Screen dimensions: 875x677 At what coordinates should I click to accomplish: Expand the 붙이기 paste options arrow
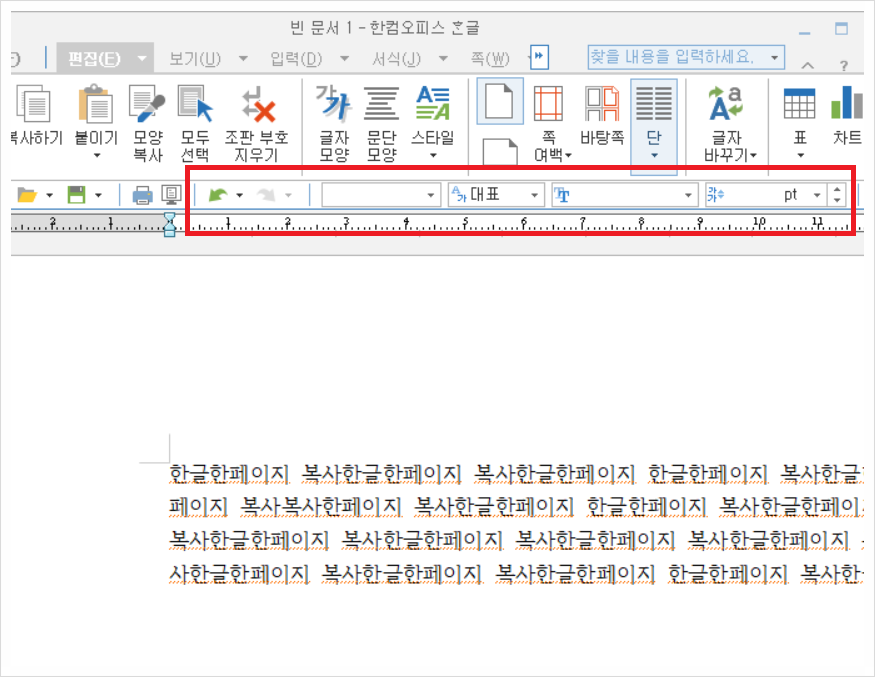click(97, 156)
